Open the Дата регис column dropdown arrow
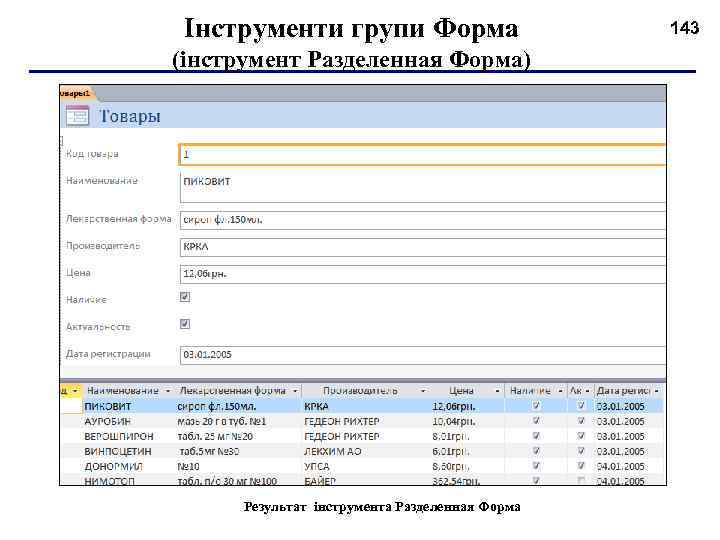This screenshot has width=720, height=540. click(x=657, y=391)
